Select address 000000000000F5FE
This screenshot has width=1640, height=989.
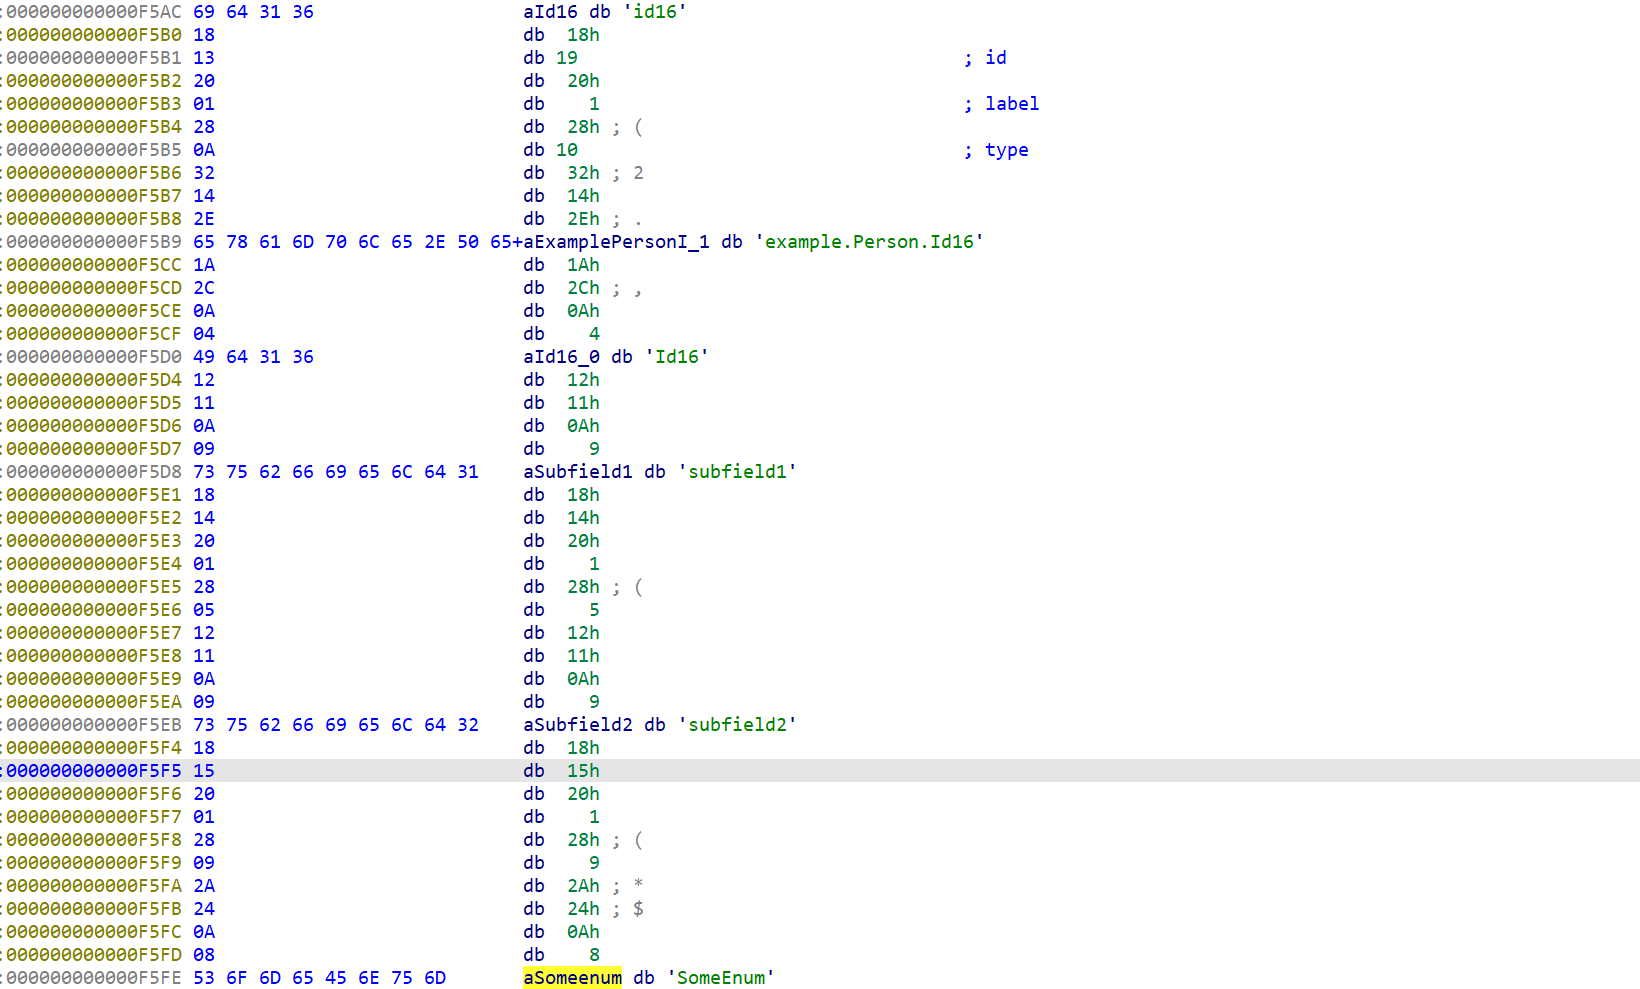(x=94, y=978)
